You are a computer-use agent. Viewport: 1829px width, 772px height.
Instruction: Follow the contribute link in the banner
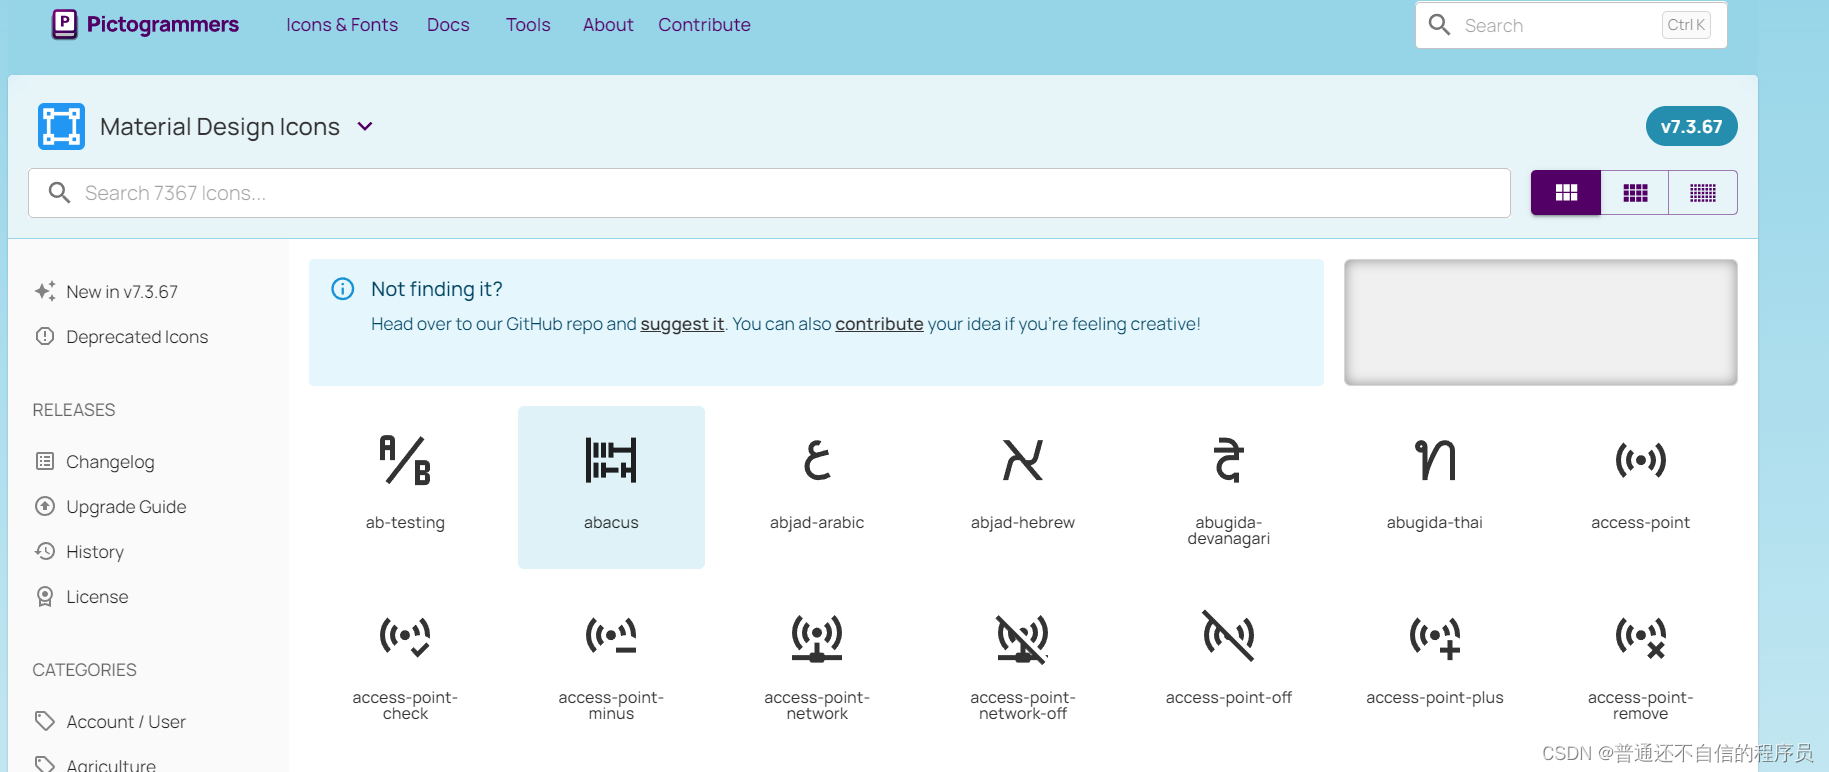point(879,324)
